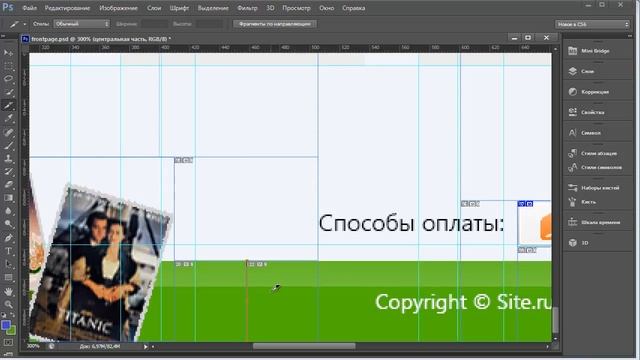
Task: Open the Слои menu
Action: click(154, 8)
